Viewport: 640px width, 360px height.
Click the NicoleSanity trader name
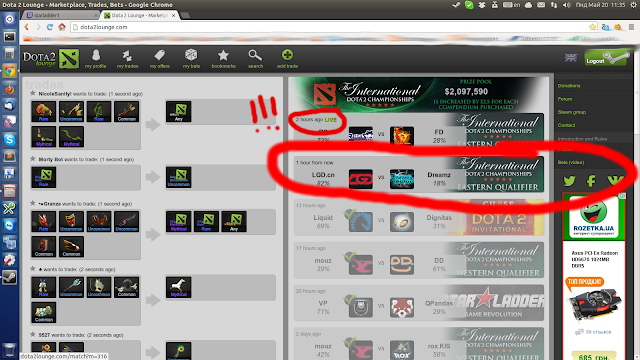pos(55,94)
